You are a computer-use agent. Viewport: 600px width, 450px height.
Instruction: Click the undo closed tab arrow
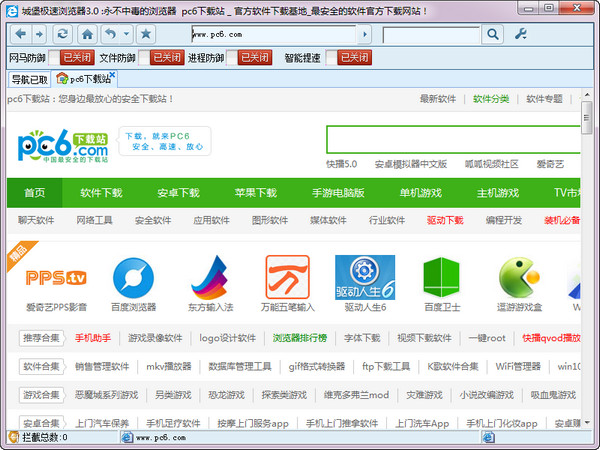111,34
